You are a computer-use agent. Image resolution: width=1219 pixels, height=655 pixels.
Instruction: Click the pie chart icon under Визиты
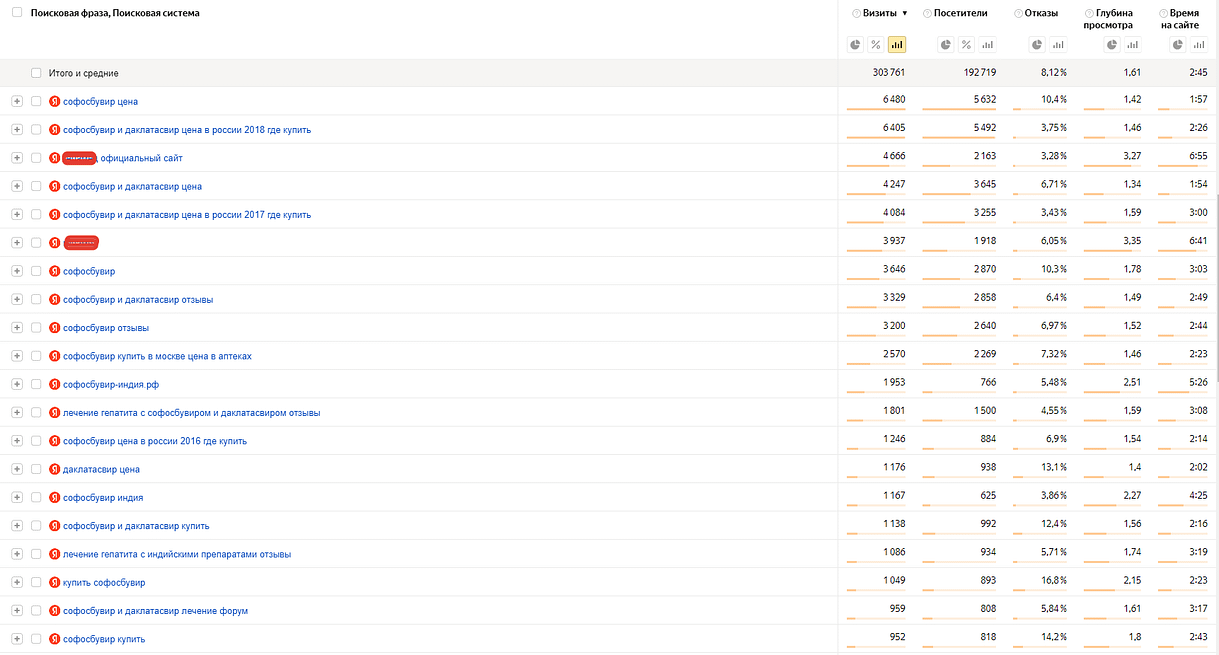[x=855, y=44]
